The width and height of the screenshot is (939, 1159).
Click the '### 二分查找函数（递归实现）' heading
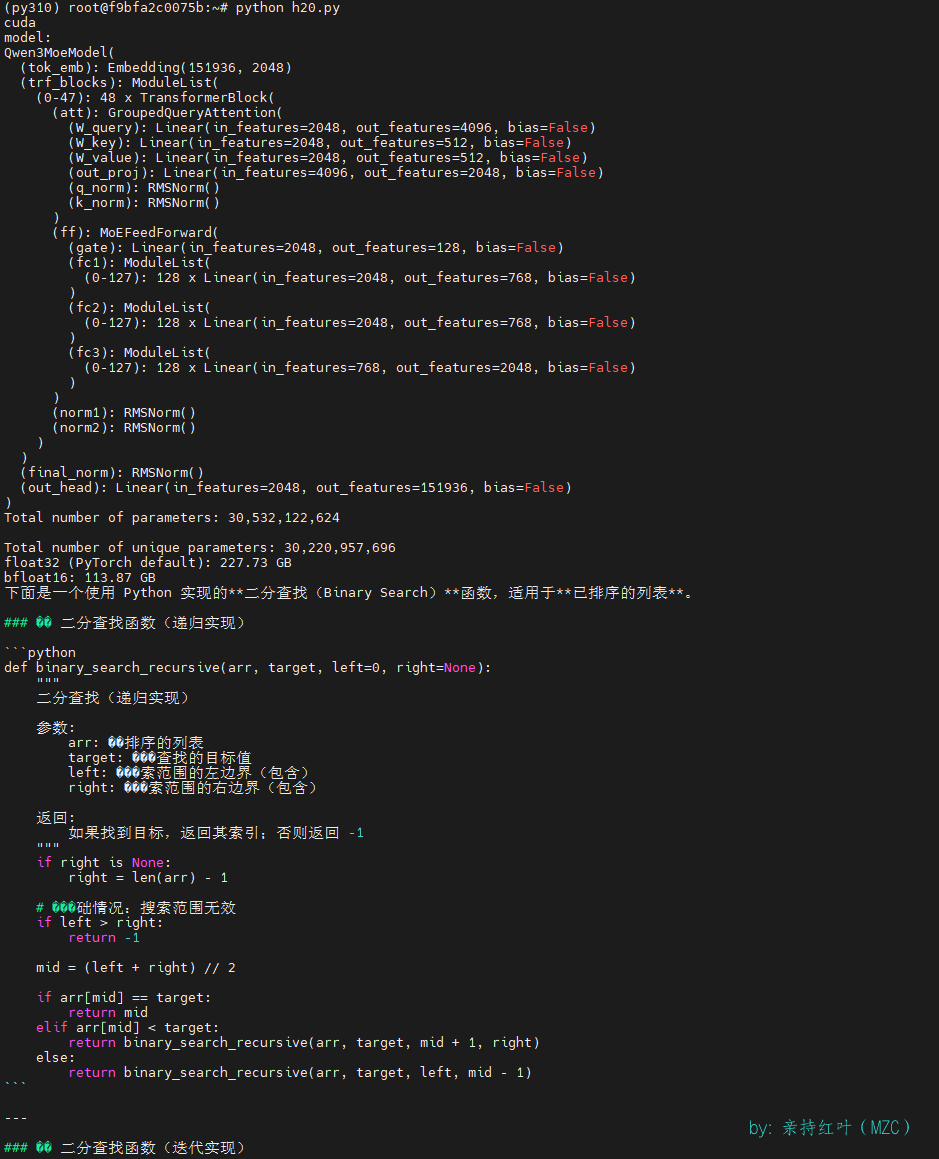[x=124, y=623]
